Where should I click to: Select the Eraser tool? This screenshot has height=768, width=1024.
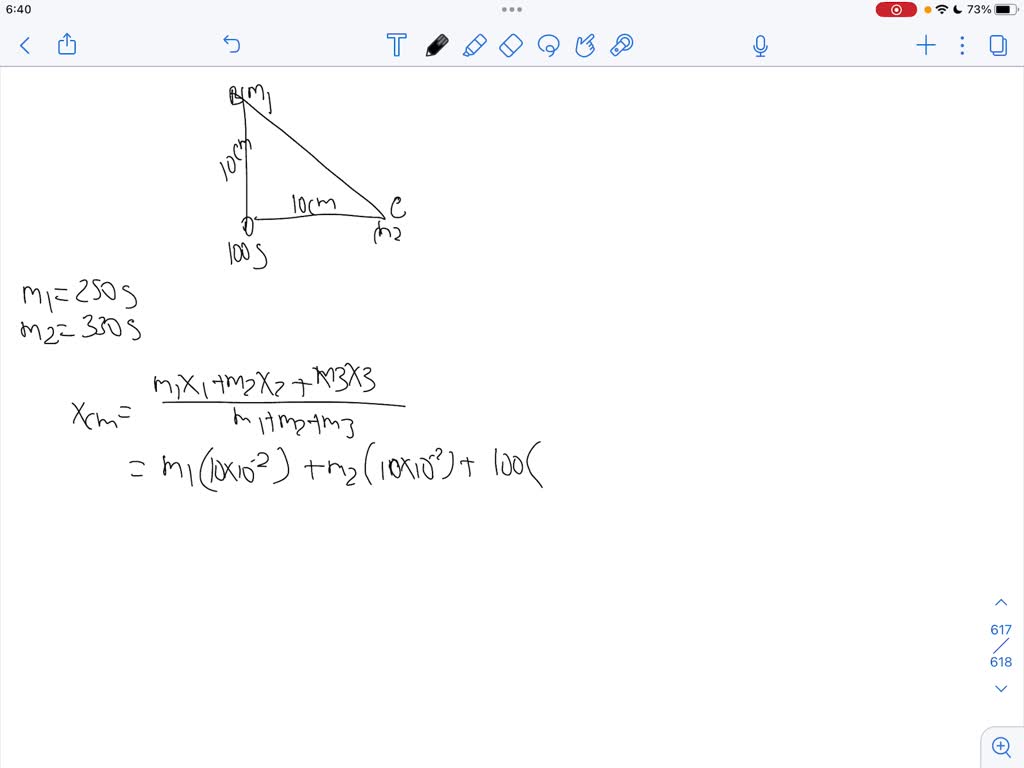[510, 45]
